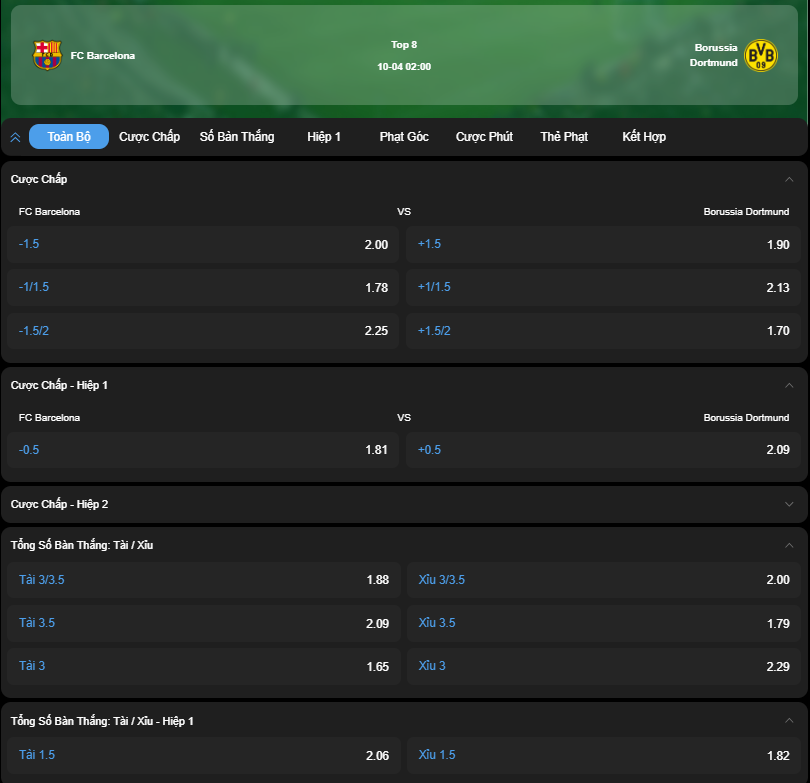Image resolution: width=810 pixels, height=783 pixels.
Task: Select first-half Xỉu 1.5 at 1.82
Action: click(x=604, y=755)
